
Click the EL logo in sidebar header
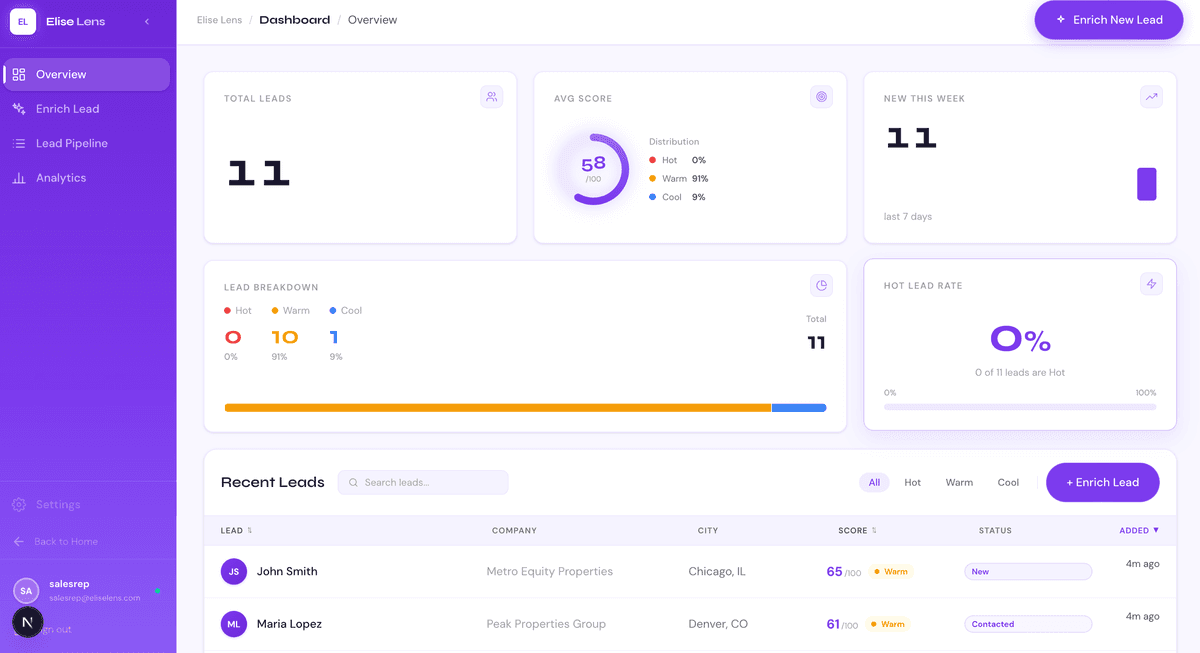[x=23, y=21]
